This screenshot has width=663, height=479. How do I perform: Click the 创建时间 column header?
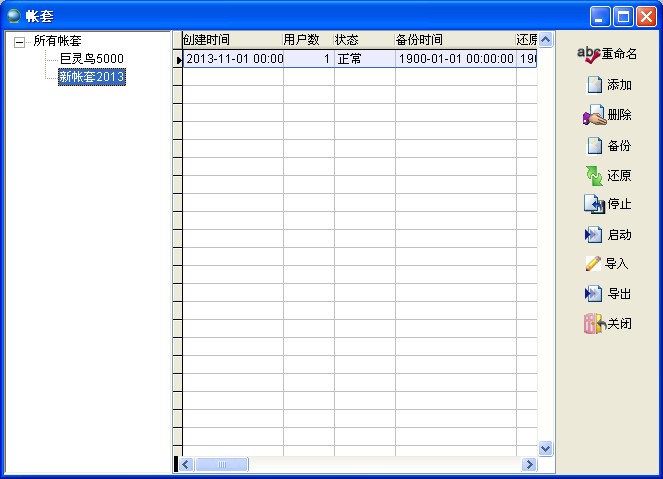click(231, 40)
